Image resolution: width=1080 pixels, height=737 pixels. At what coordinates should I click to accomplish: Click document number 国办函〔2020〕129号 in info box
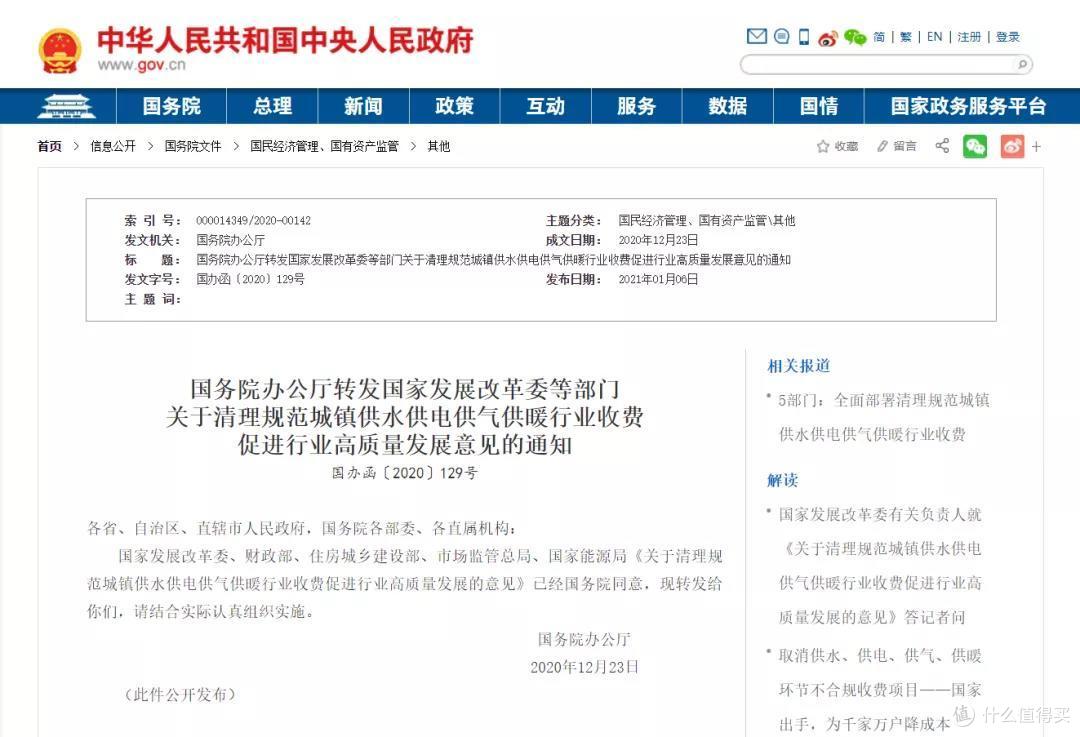click(x=250, y=279)
